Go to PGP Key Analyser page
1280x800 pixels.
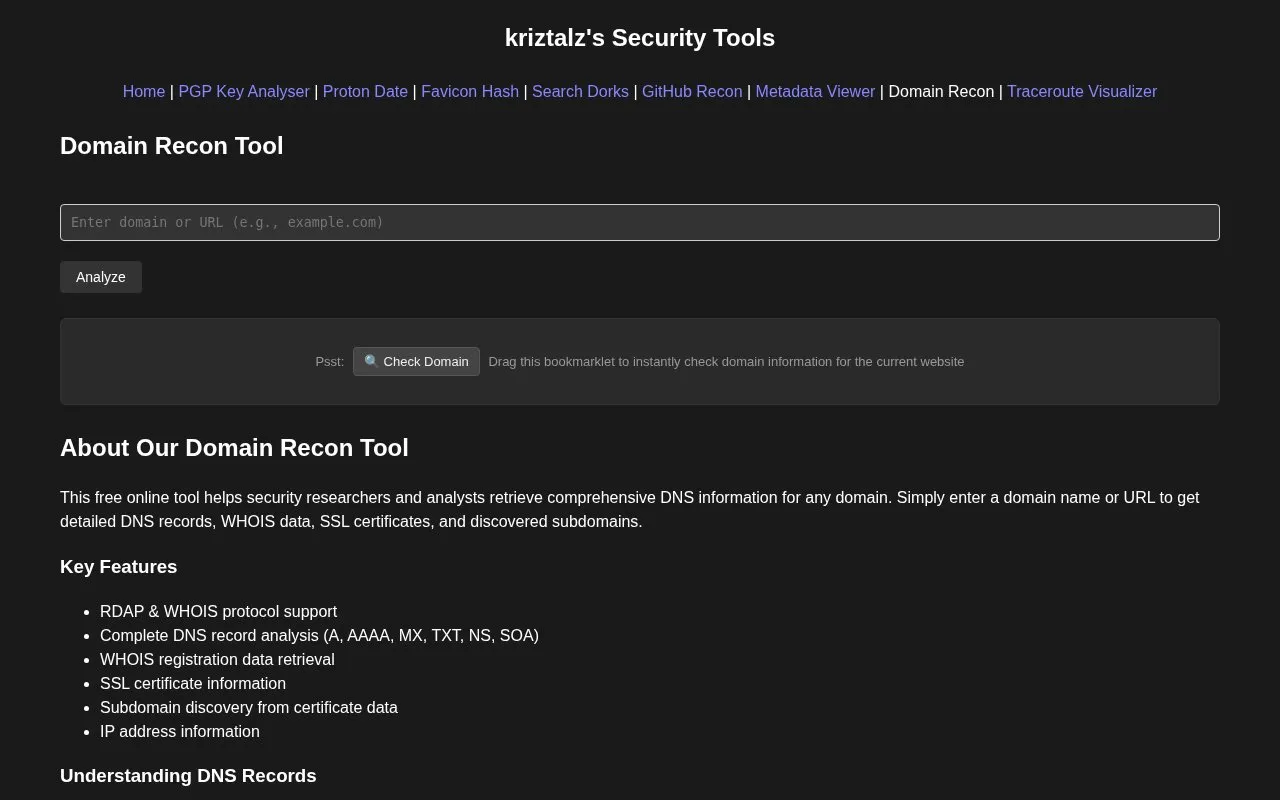tap(244, 91)
